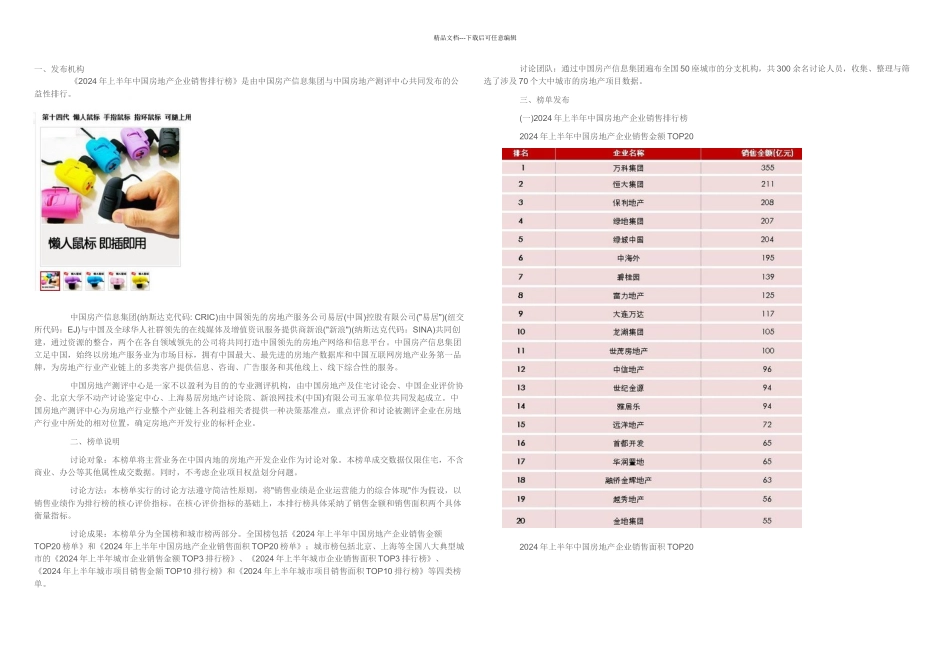Viewport: 950px width, 672px height.
Task: Click the ad title 第十四代 懒人鼠标 手指鼠标
Action: (x=116, y=117)
